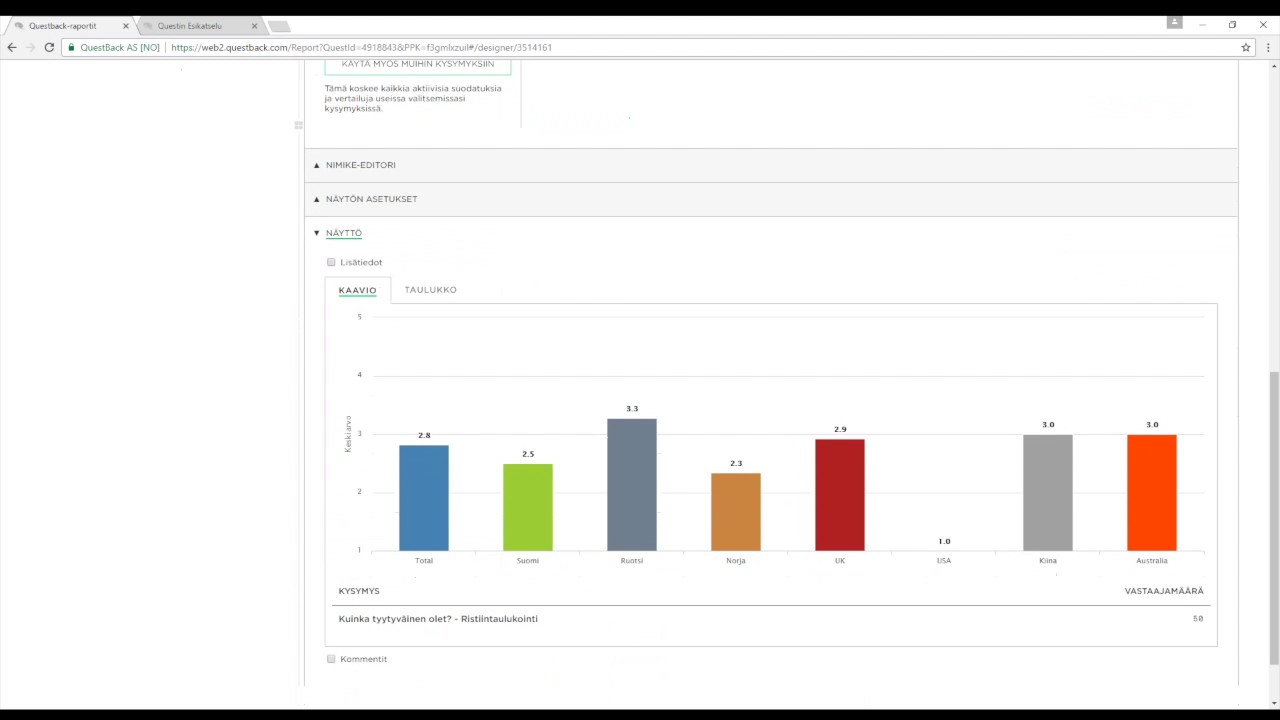
Task: Click the blue Total bar
Action: tap(424, 498)
